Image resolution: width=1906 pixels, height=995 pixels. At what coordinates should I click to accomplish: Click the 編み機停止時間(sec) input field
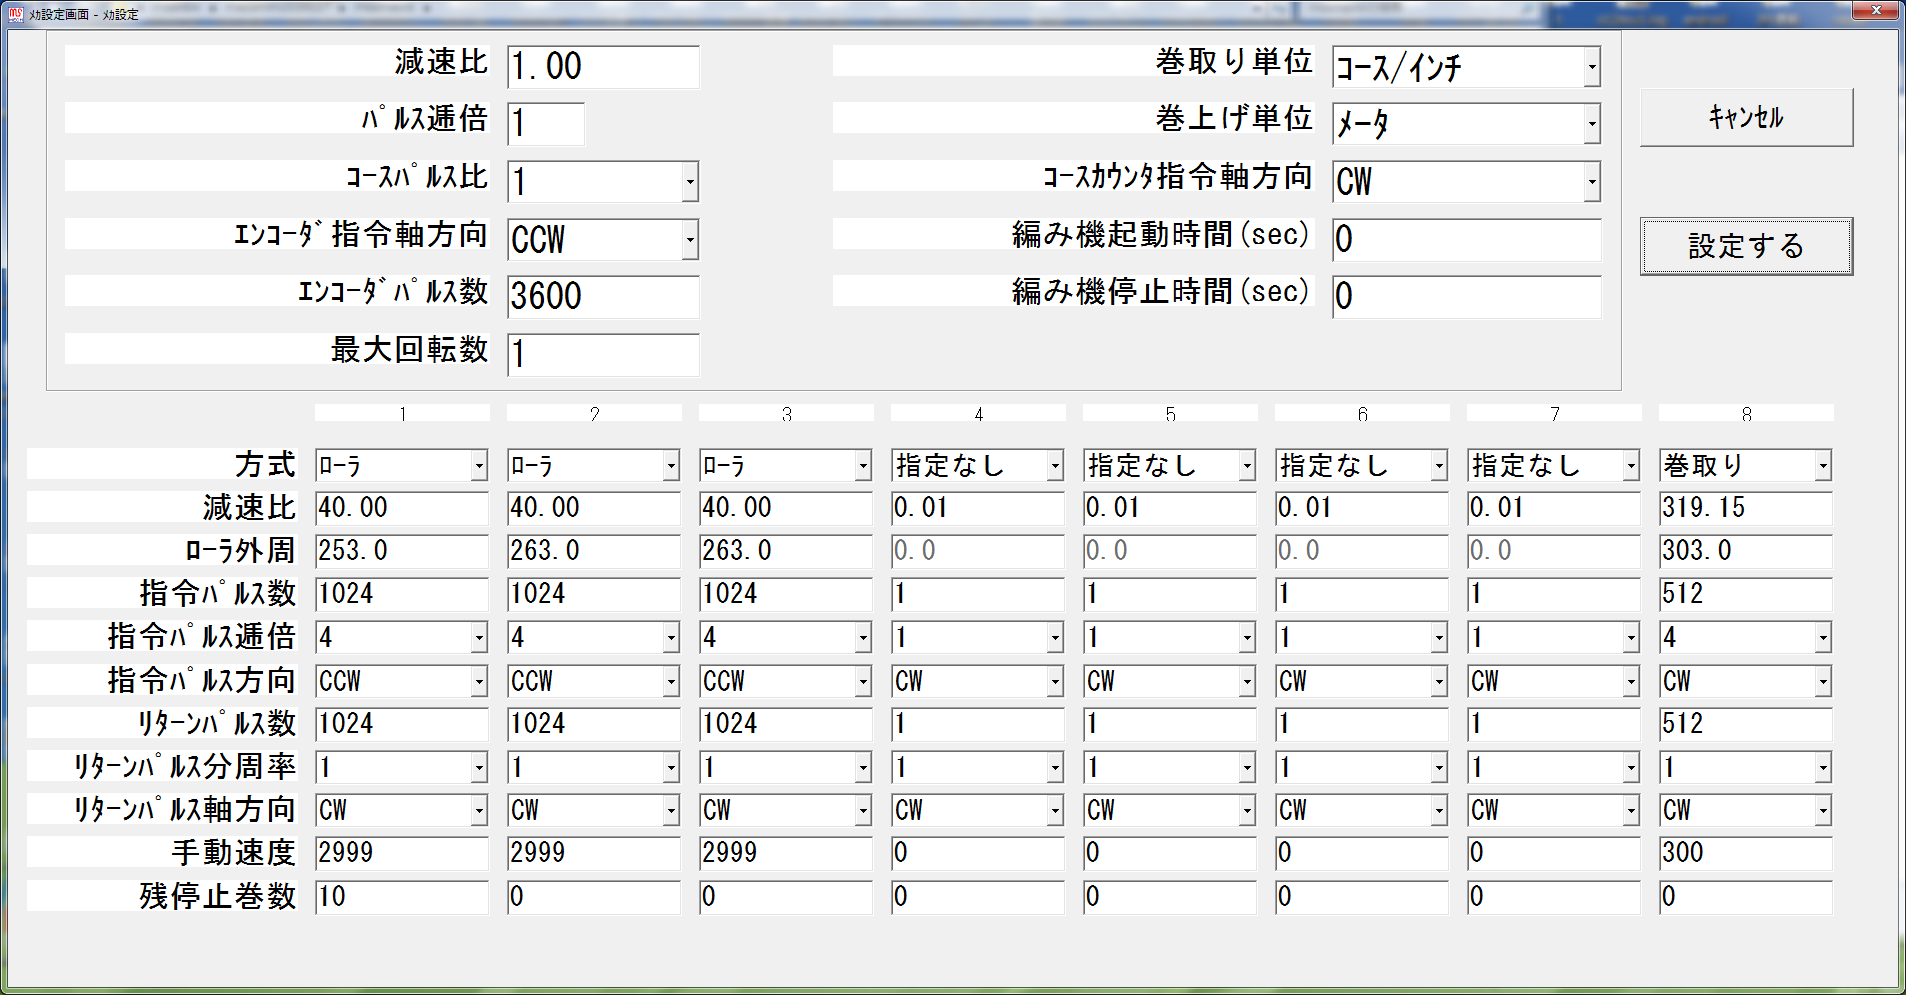pos(1465,297)
